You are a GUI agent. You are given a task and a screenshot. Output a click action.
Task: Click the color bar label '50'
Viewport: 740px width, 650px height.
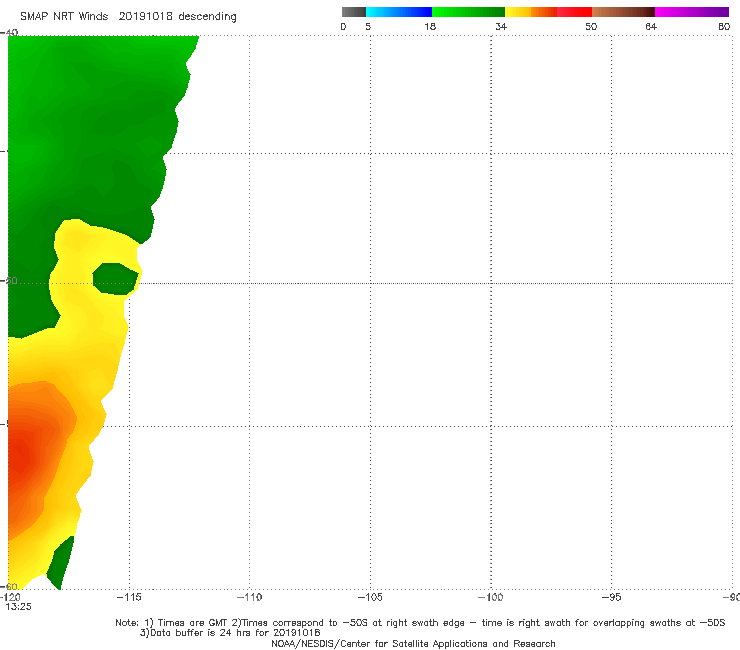click(x=591, y=26)
